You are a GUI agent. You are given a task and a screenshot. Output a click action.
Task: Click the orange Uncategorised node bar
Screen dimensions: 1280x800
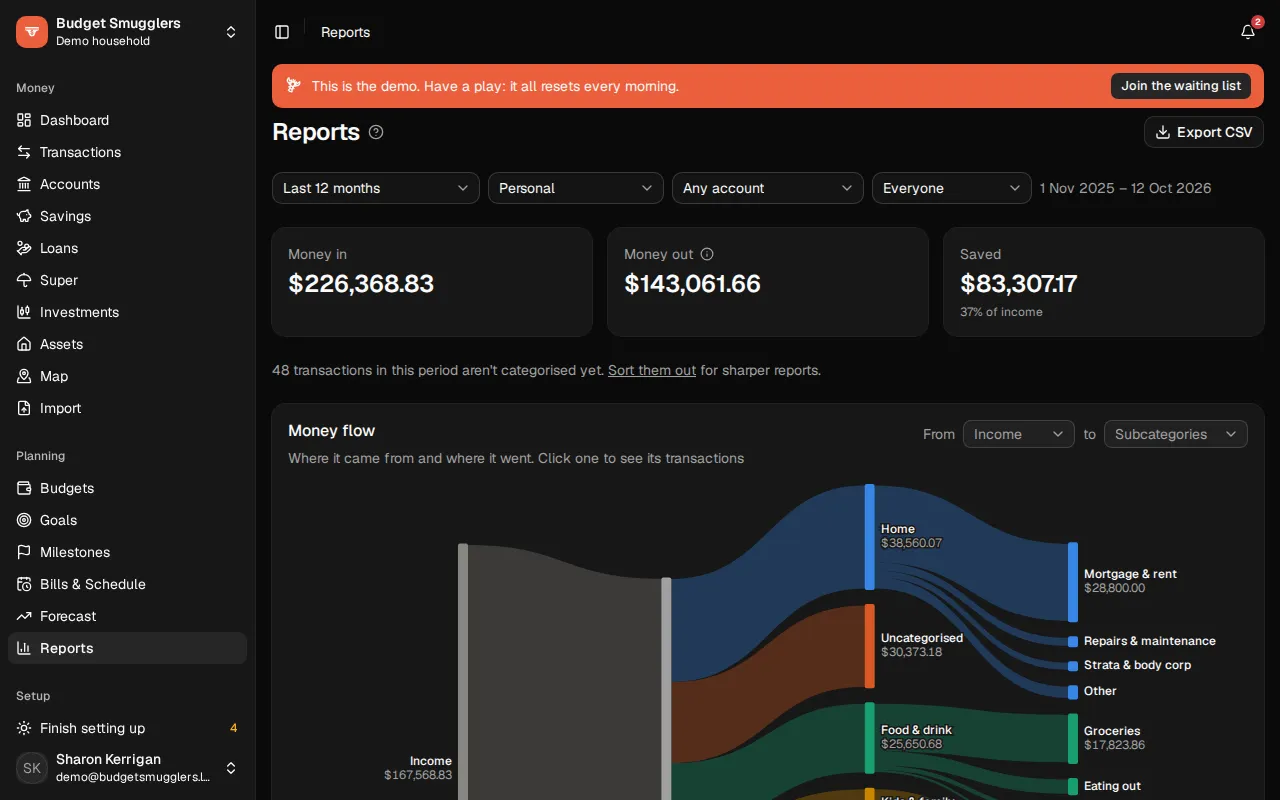click(870, 646)
